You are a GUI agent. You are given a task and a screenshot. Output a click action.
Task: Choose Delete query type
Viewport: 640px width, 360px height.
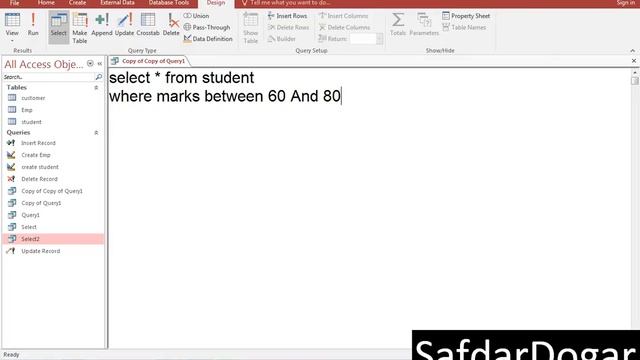pos(171,24)
